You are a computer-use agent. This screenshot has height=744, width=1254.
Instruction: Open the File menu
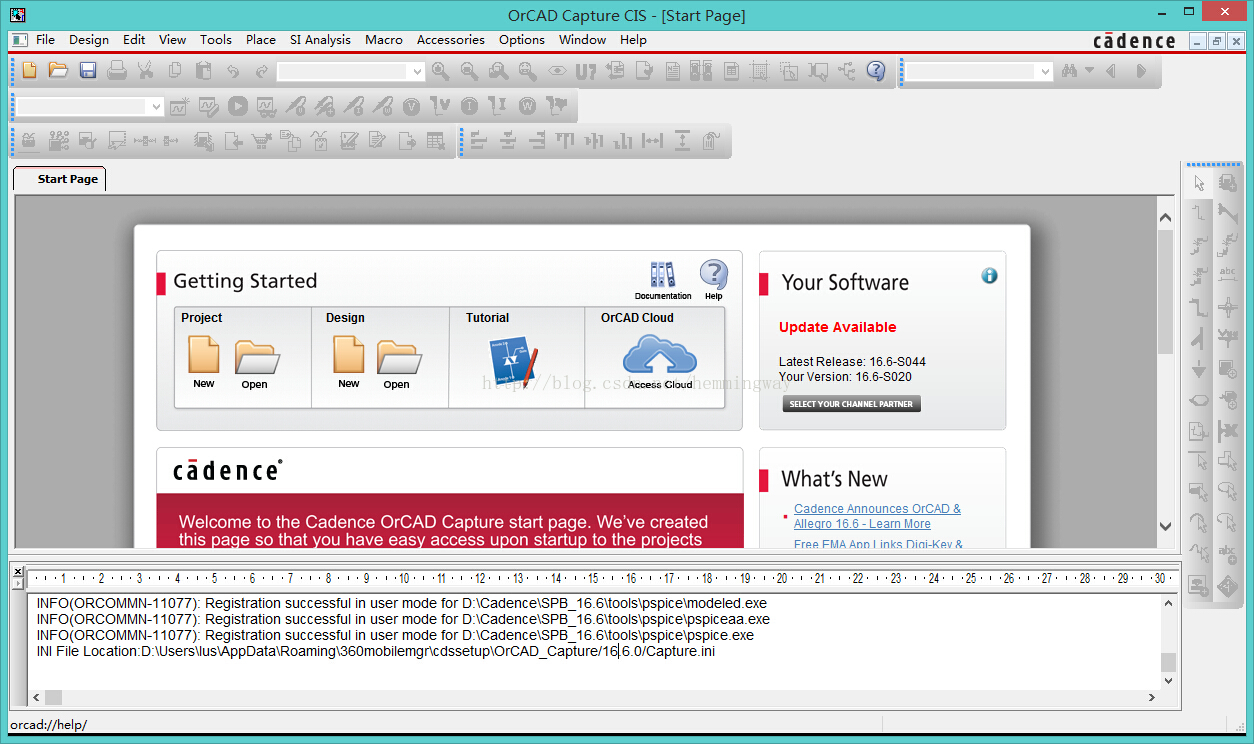[x=45, y=40]
